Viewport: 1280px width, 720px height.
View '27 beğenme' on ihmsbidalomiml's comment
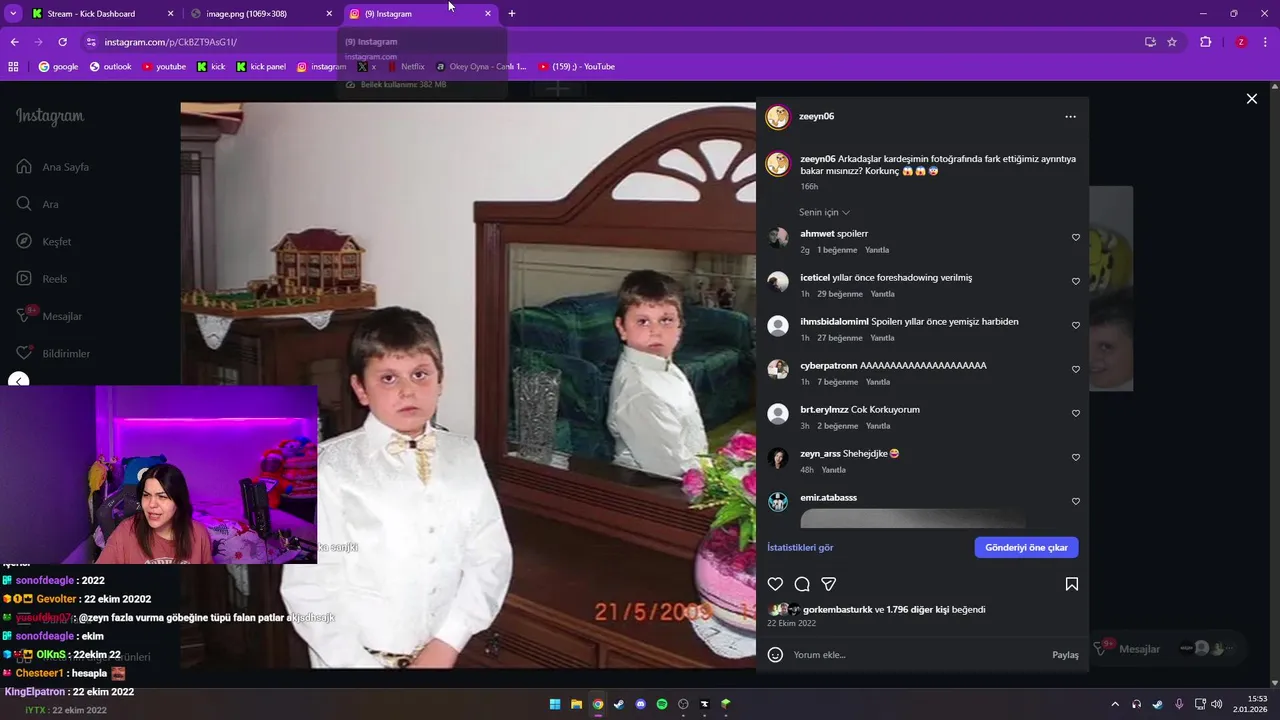(840, 338)
